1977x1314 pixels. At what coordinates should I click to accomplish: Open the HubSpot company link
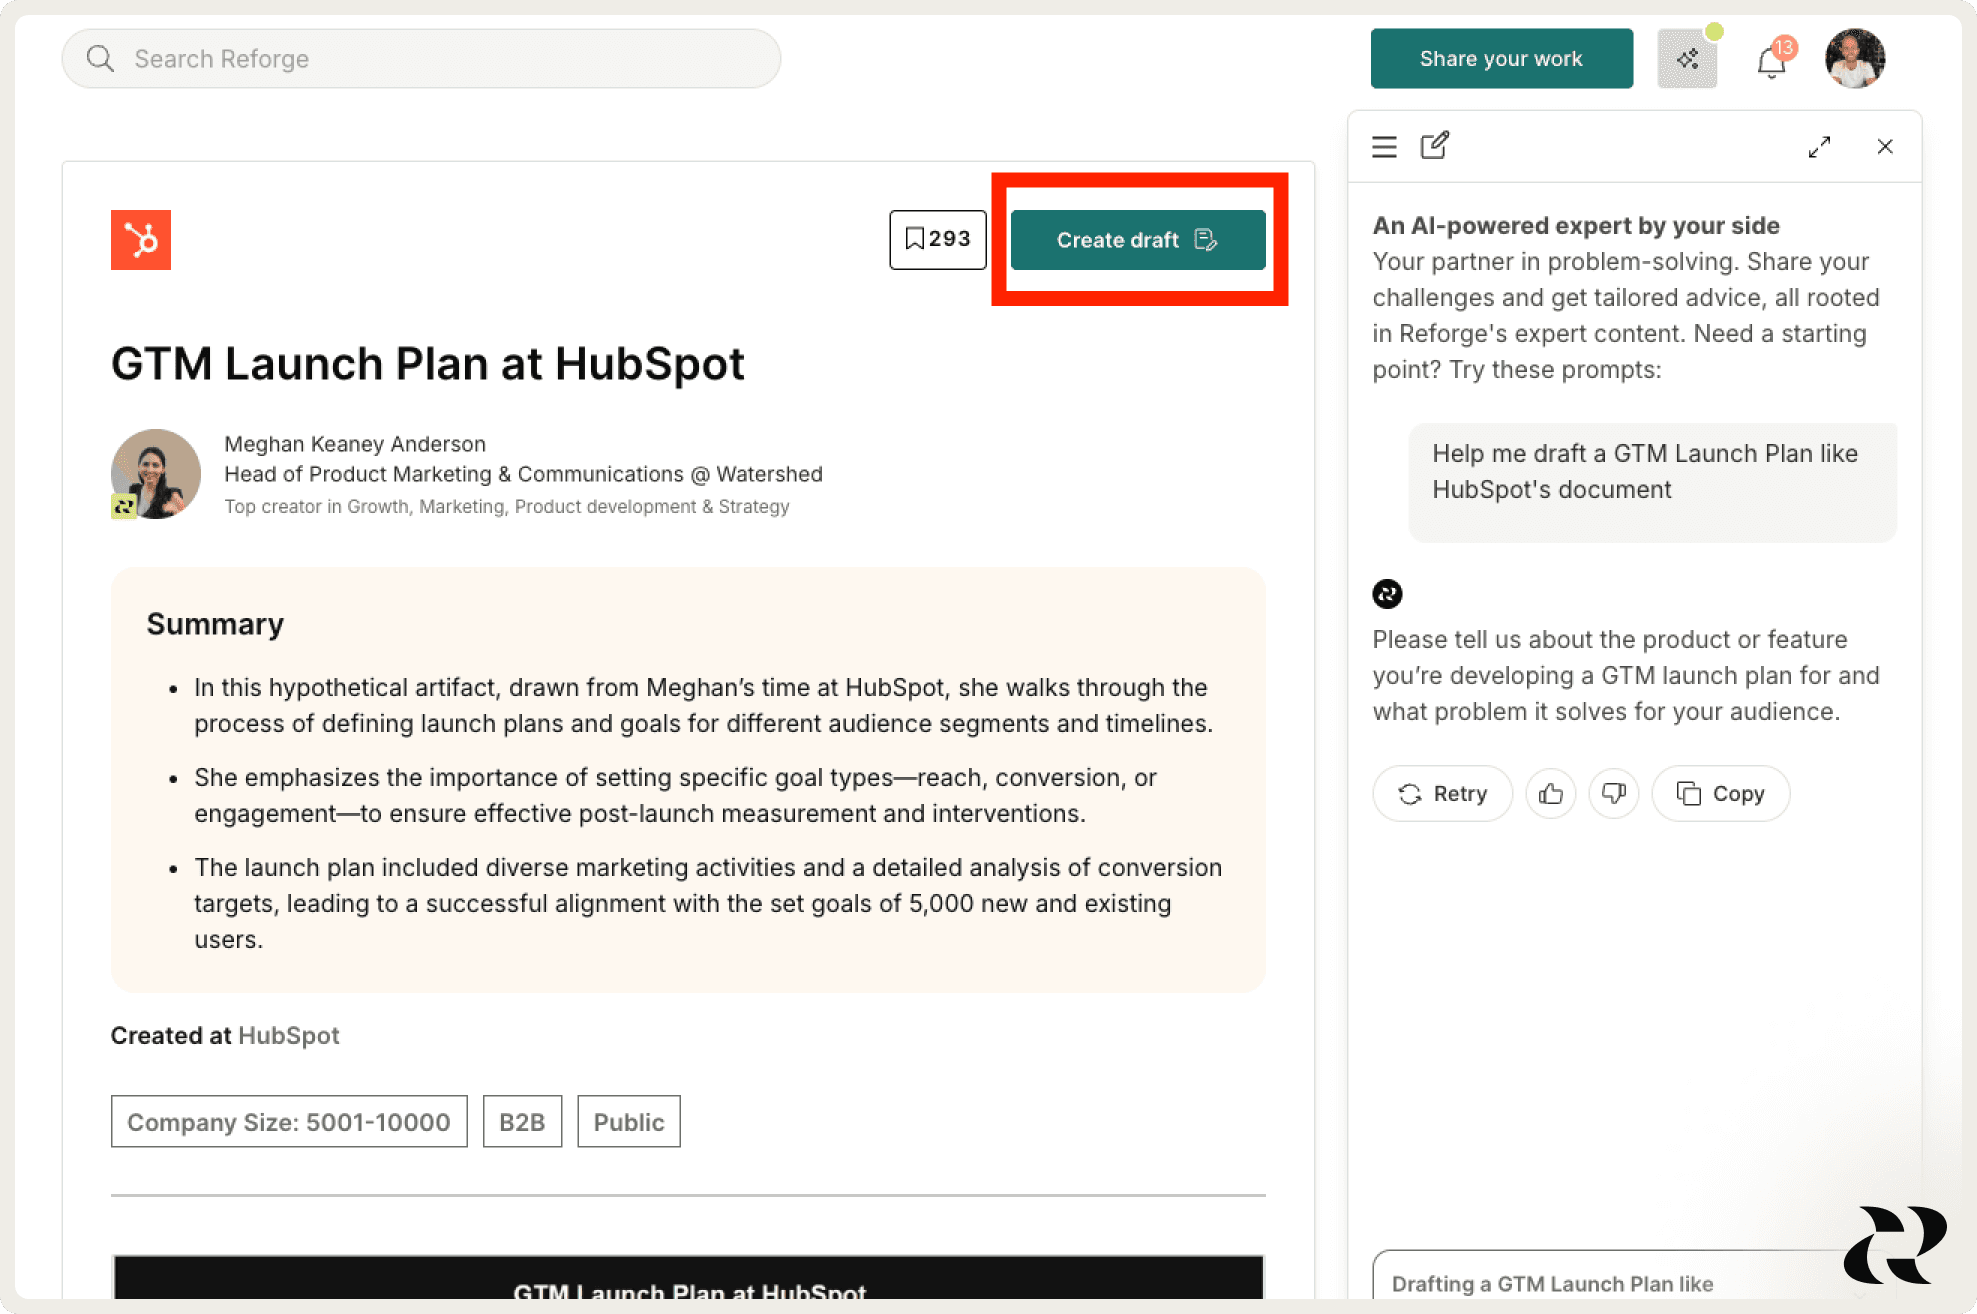pyautogui.click(x=288, y=1036)
